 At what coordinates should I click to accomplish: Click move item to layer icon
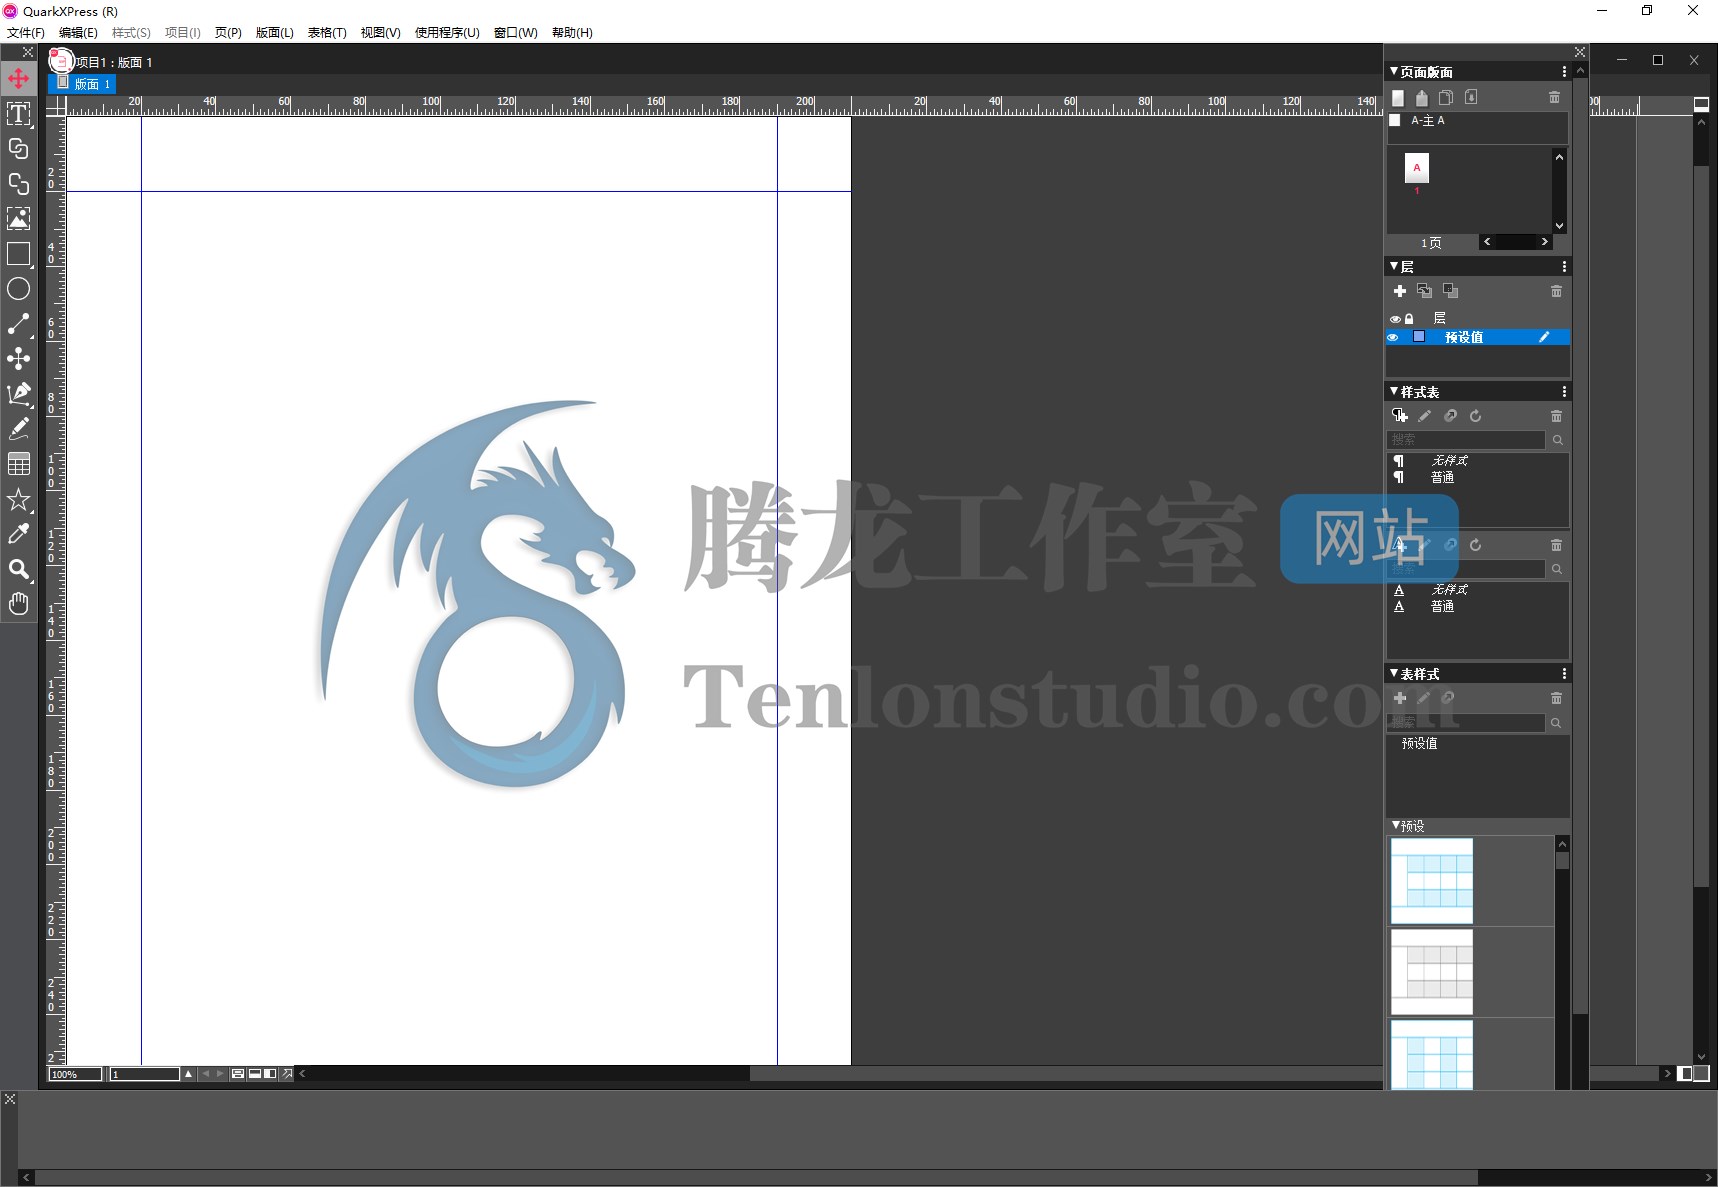[1425, 291]
